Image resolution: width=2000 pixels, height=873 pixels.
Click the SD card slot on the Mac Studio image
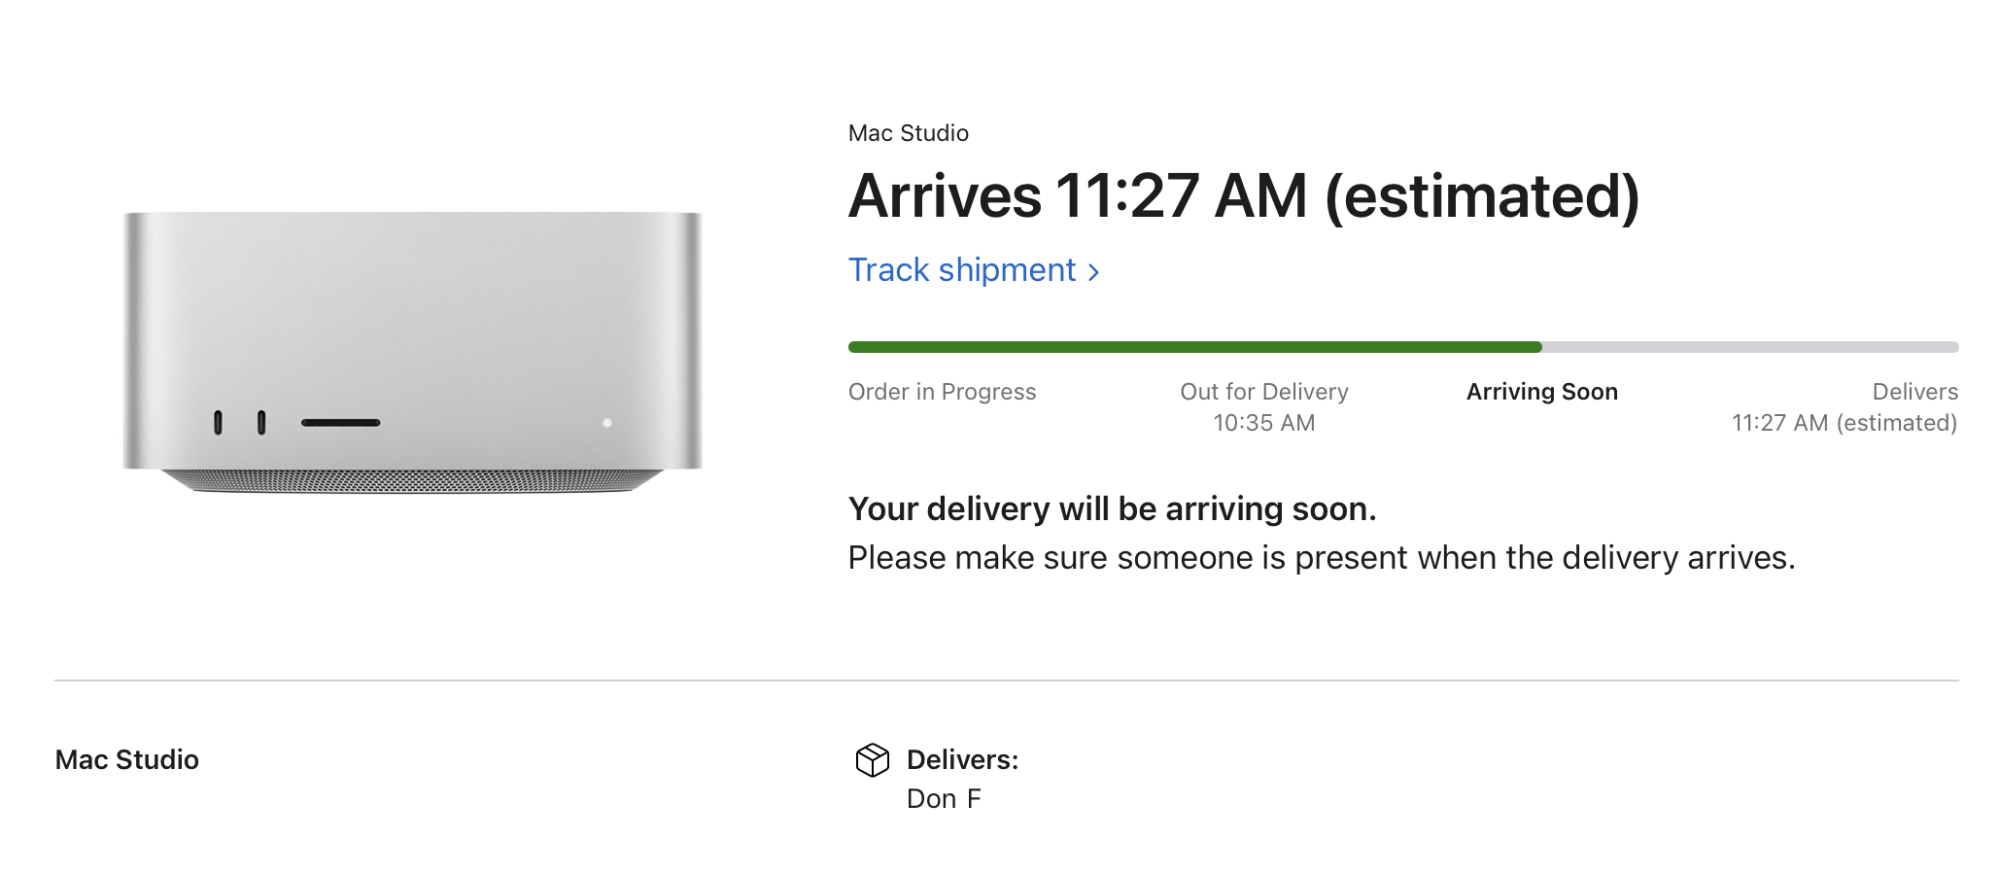[x=340, y=423]
